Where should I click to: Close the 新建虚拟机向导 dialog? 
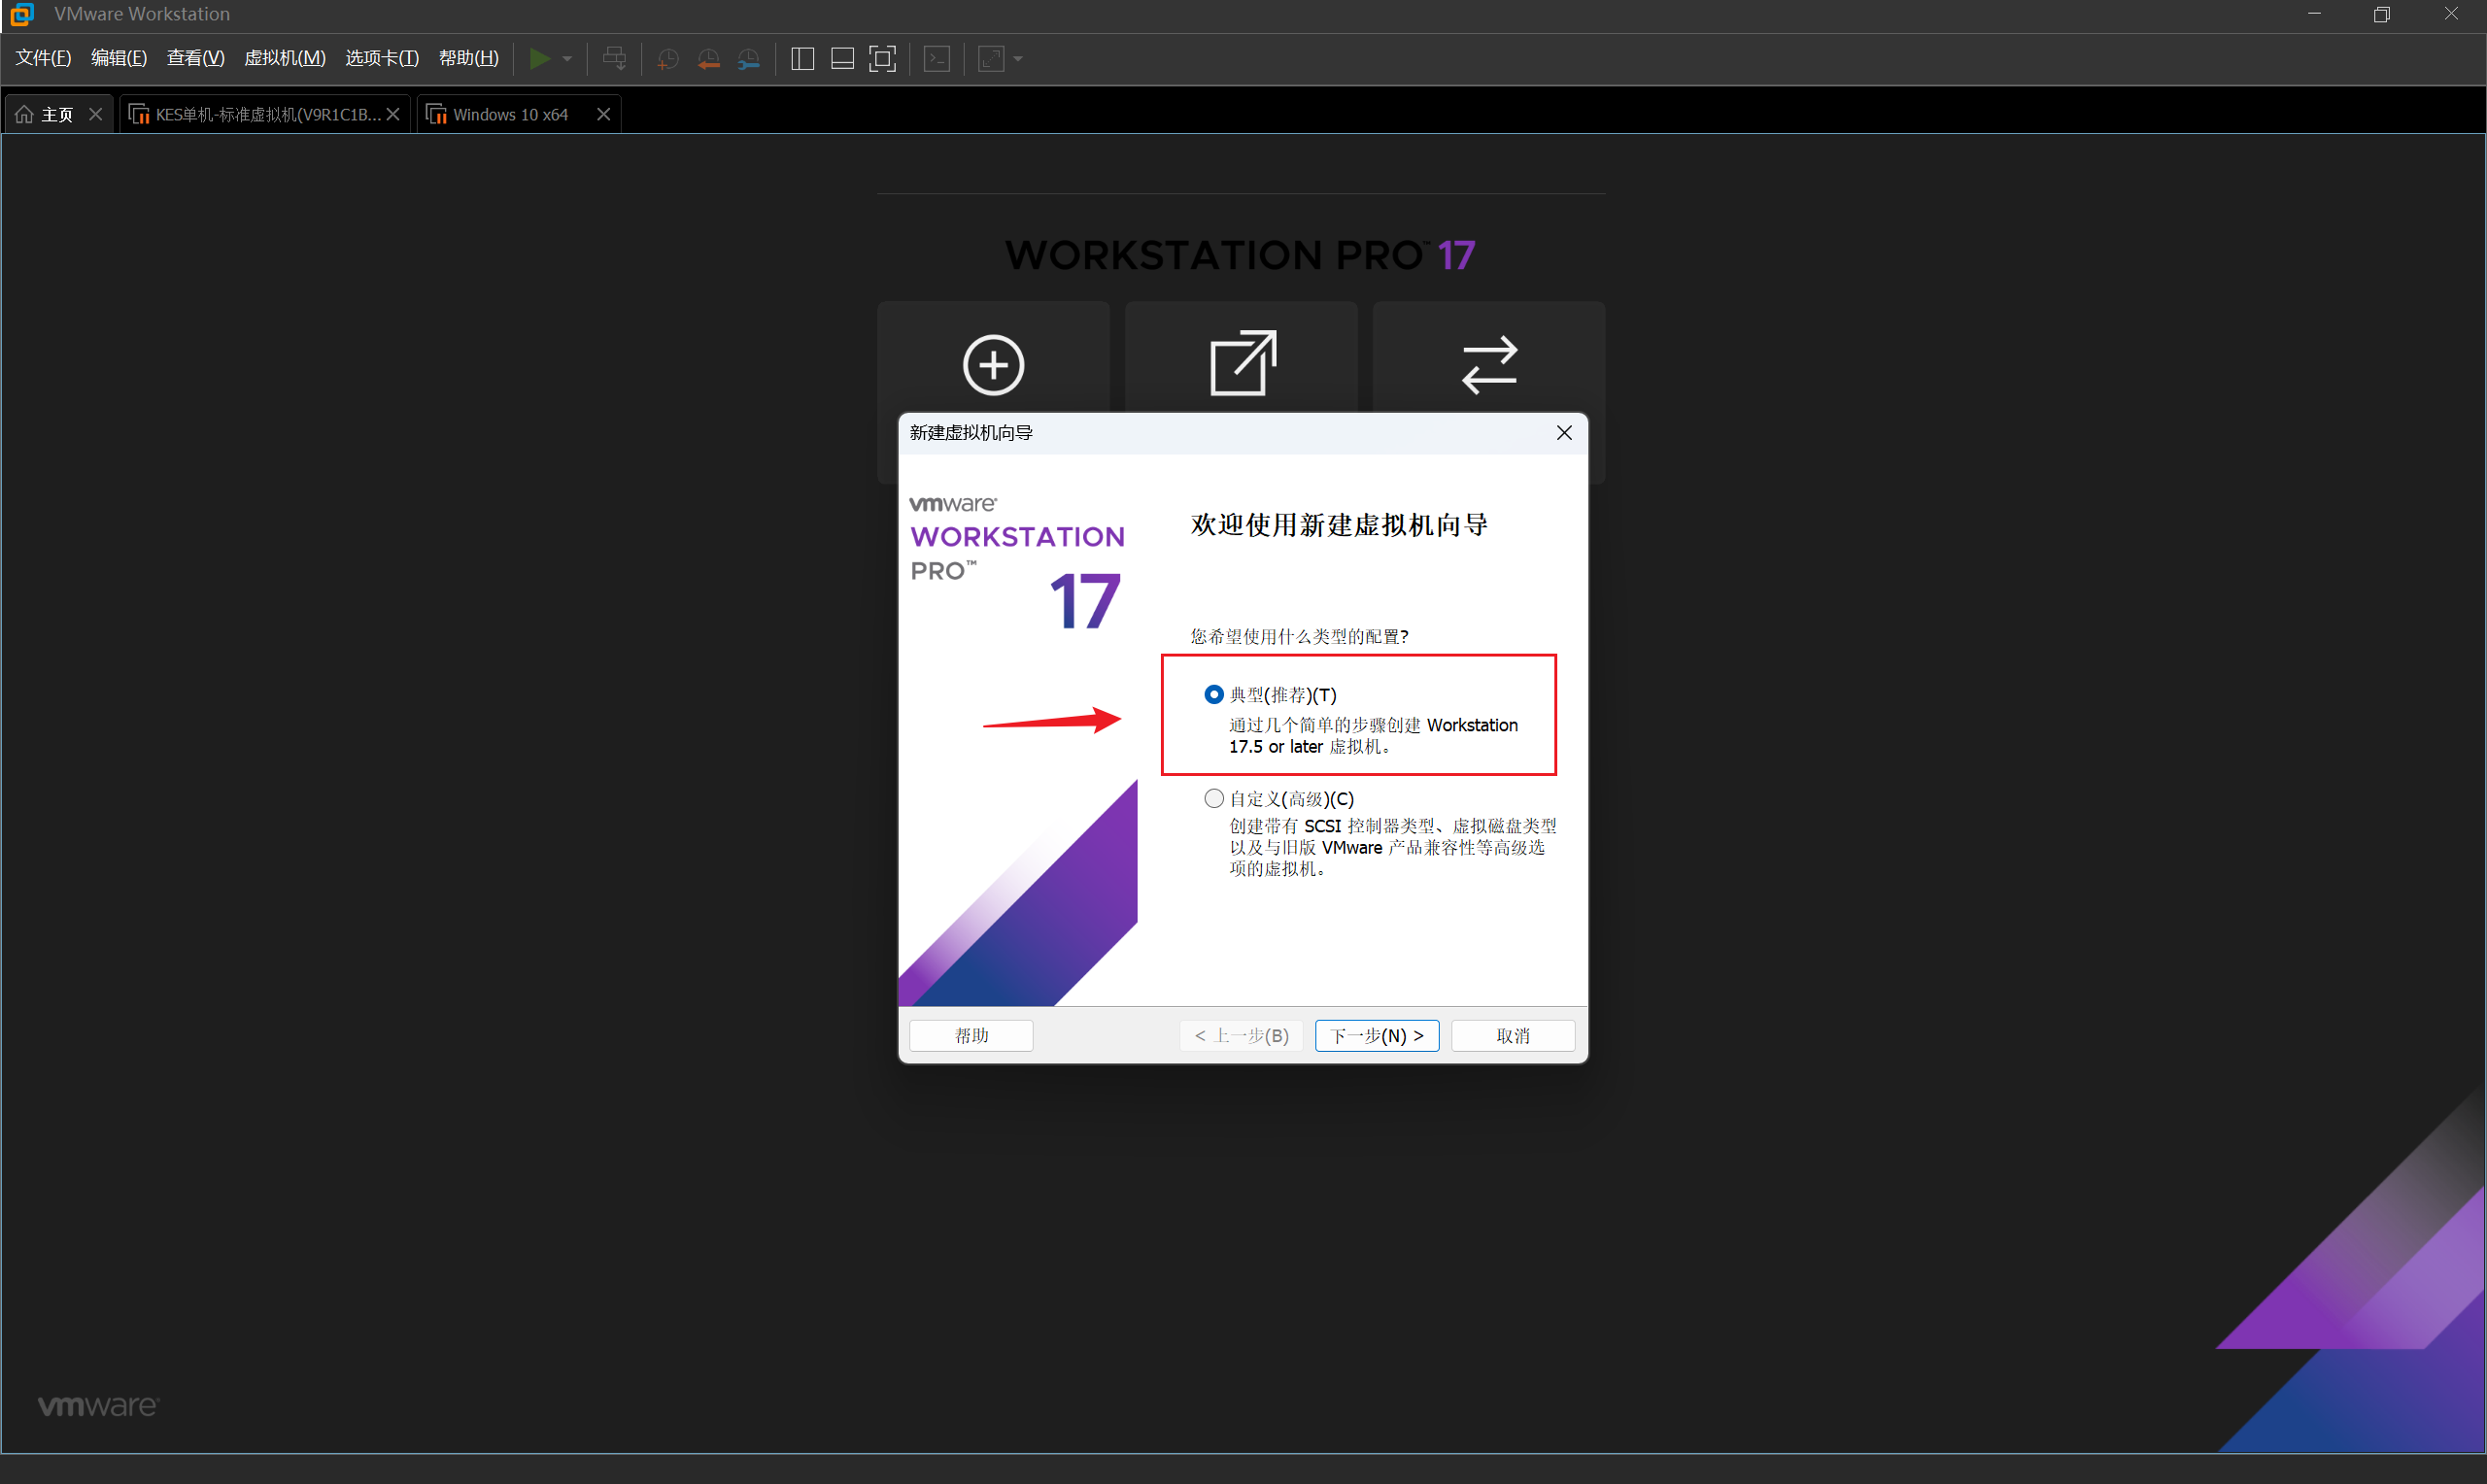click(x=1564, y=432)
